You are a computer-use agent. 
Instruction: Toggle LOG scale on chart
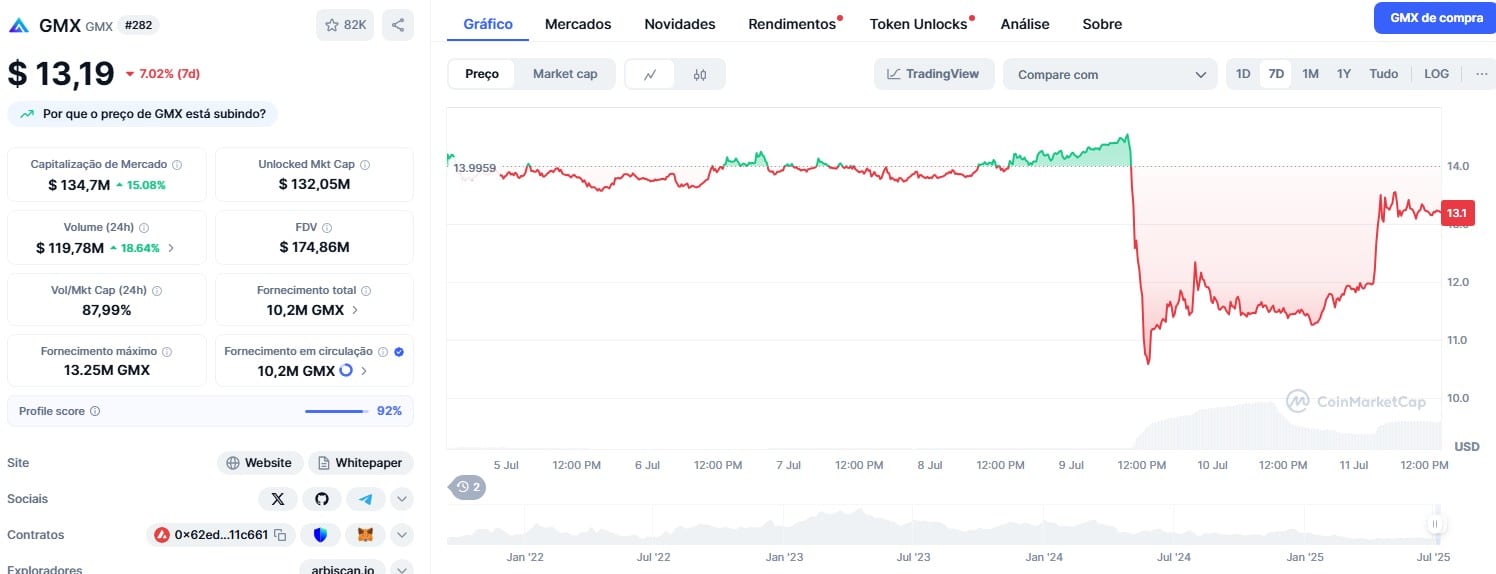click(x=1436, y=74)
